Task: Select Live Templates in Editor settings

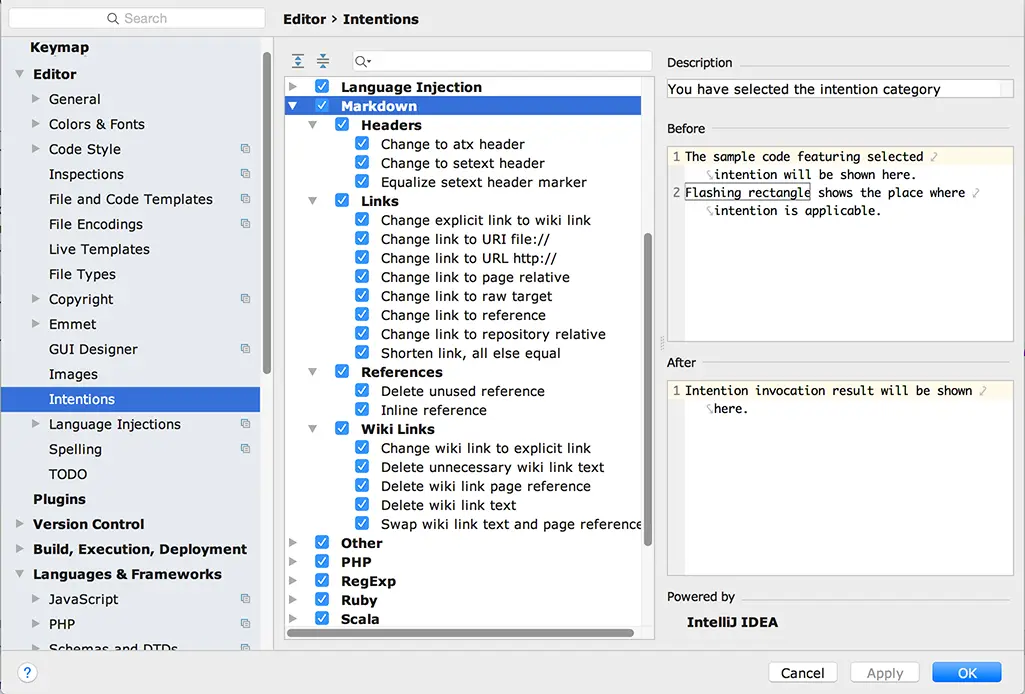Action: point(99,249)
